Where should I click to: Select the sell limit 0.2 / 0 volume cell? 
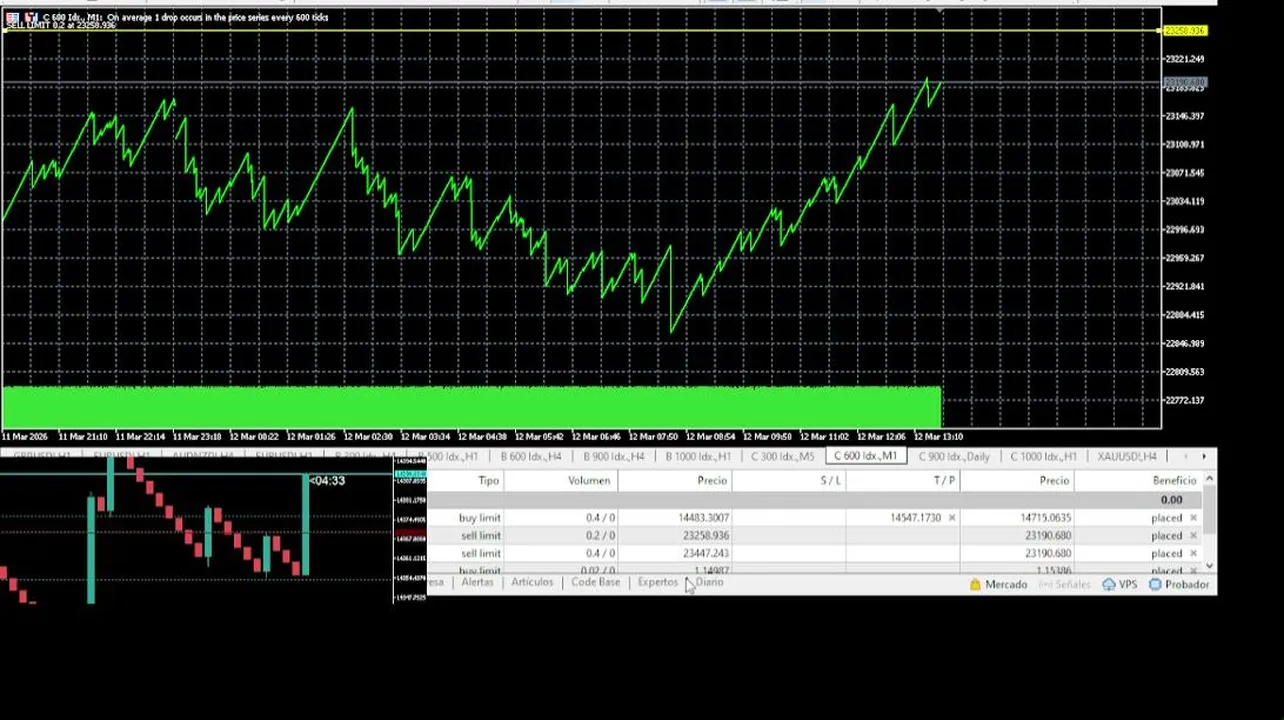(561, 536)
